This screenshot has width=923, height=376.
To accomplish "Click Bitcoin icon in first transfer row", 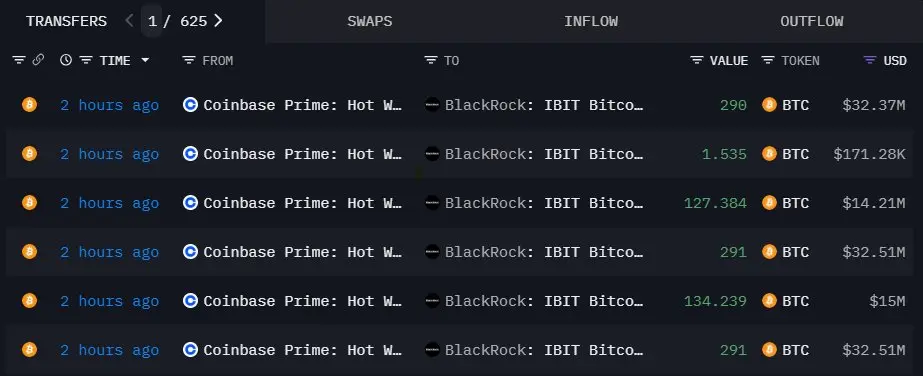I will pyautogui.click(x=29, y=105).
